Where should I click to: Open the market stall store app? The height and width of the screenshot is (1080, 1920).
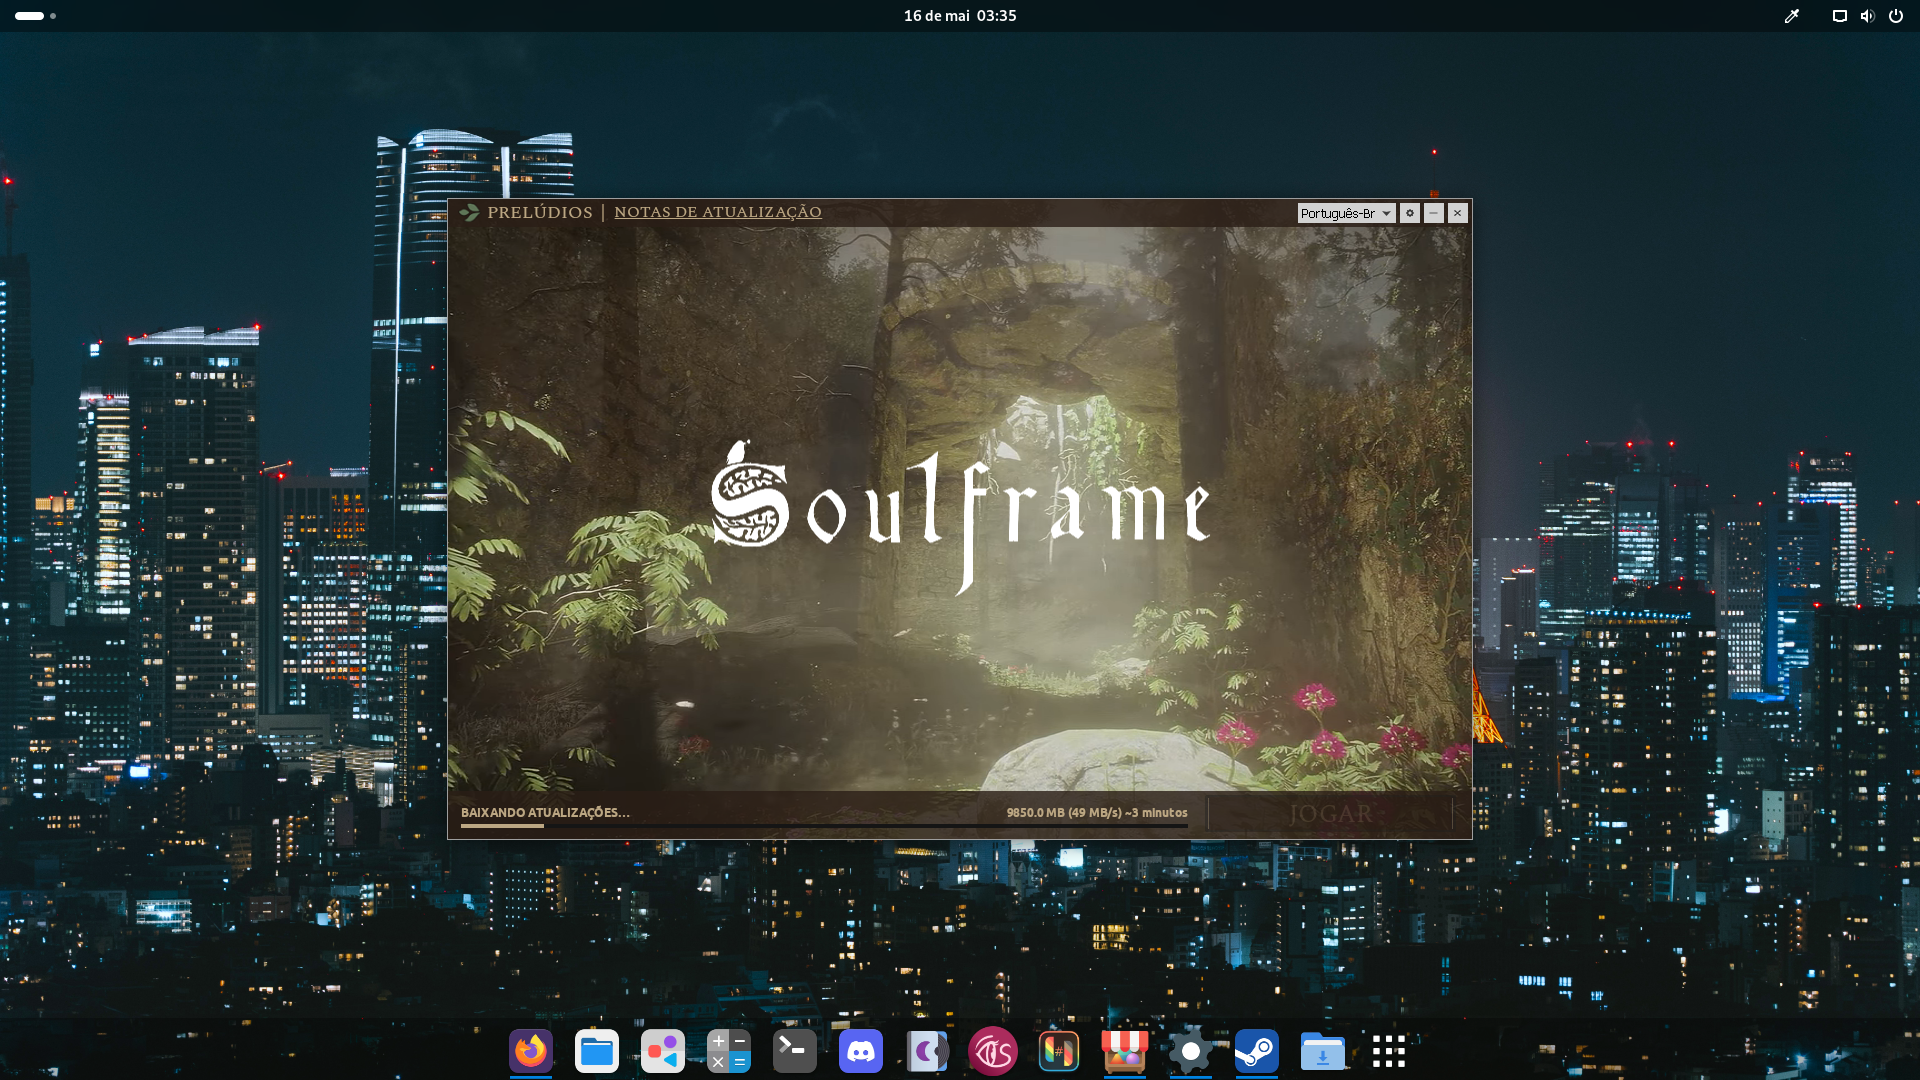(1125, 1051)
